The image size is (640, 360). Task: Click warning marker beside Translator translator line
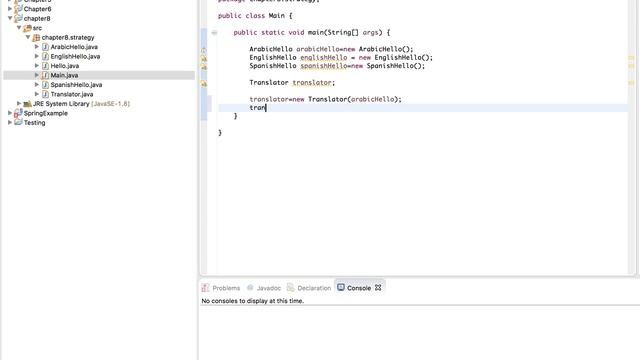(204, 83)
